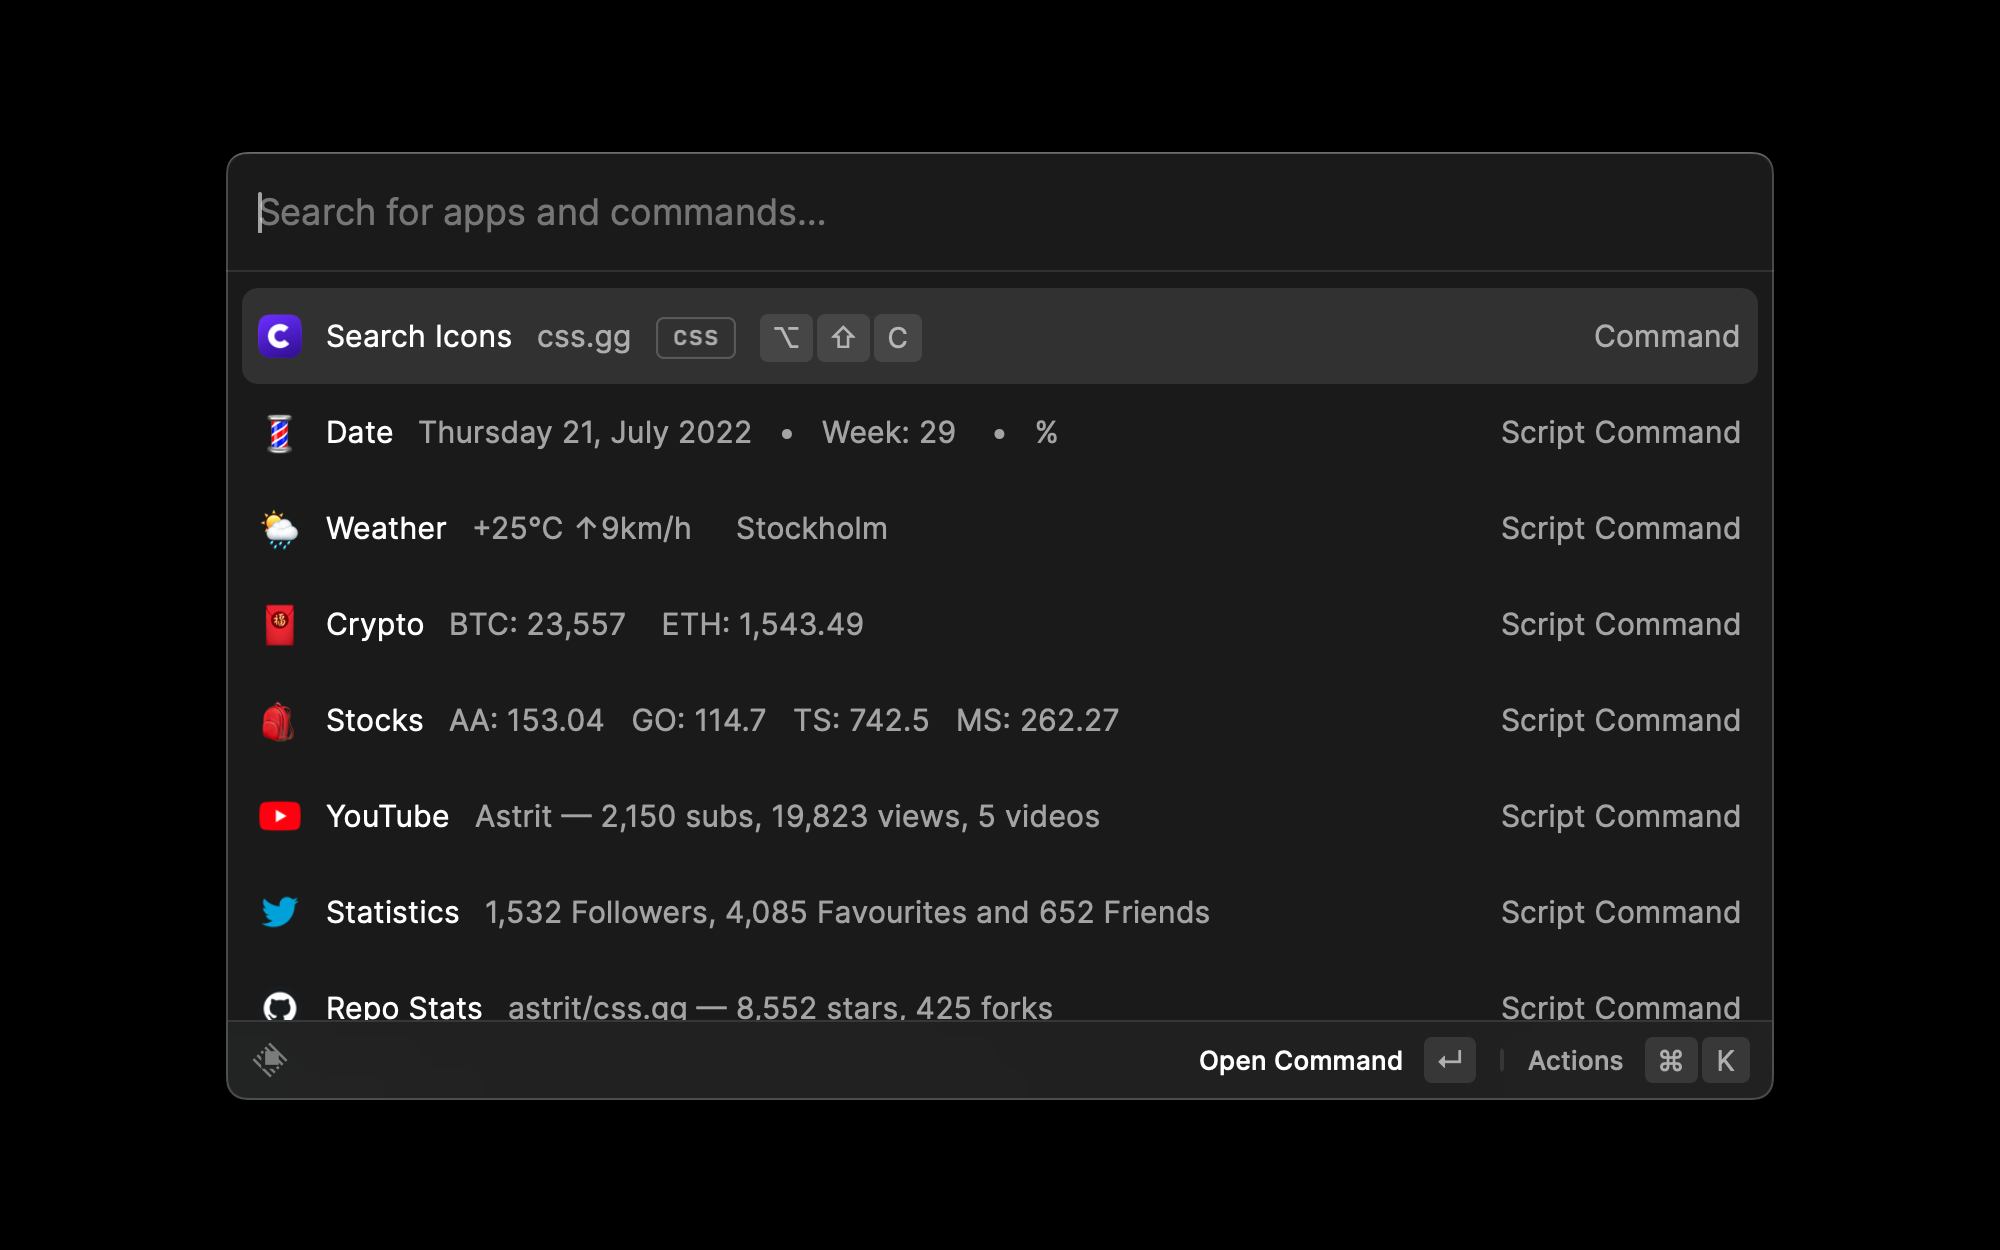2000x1250 pixels.
Task: Open the Actions menu
Action: point(1575,1061)
